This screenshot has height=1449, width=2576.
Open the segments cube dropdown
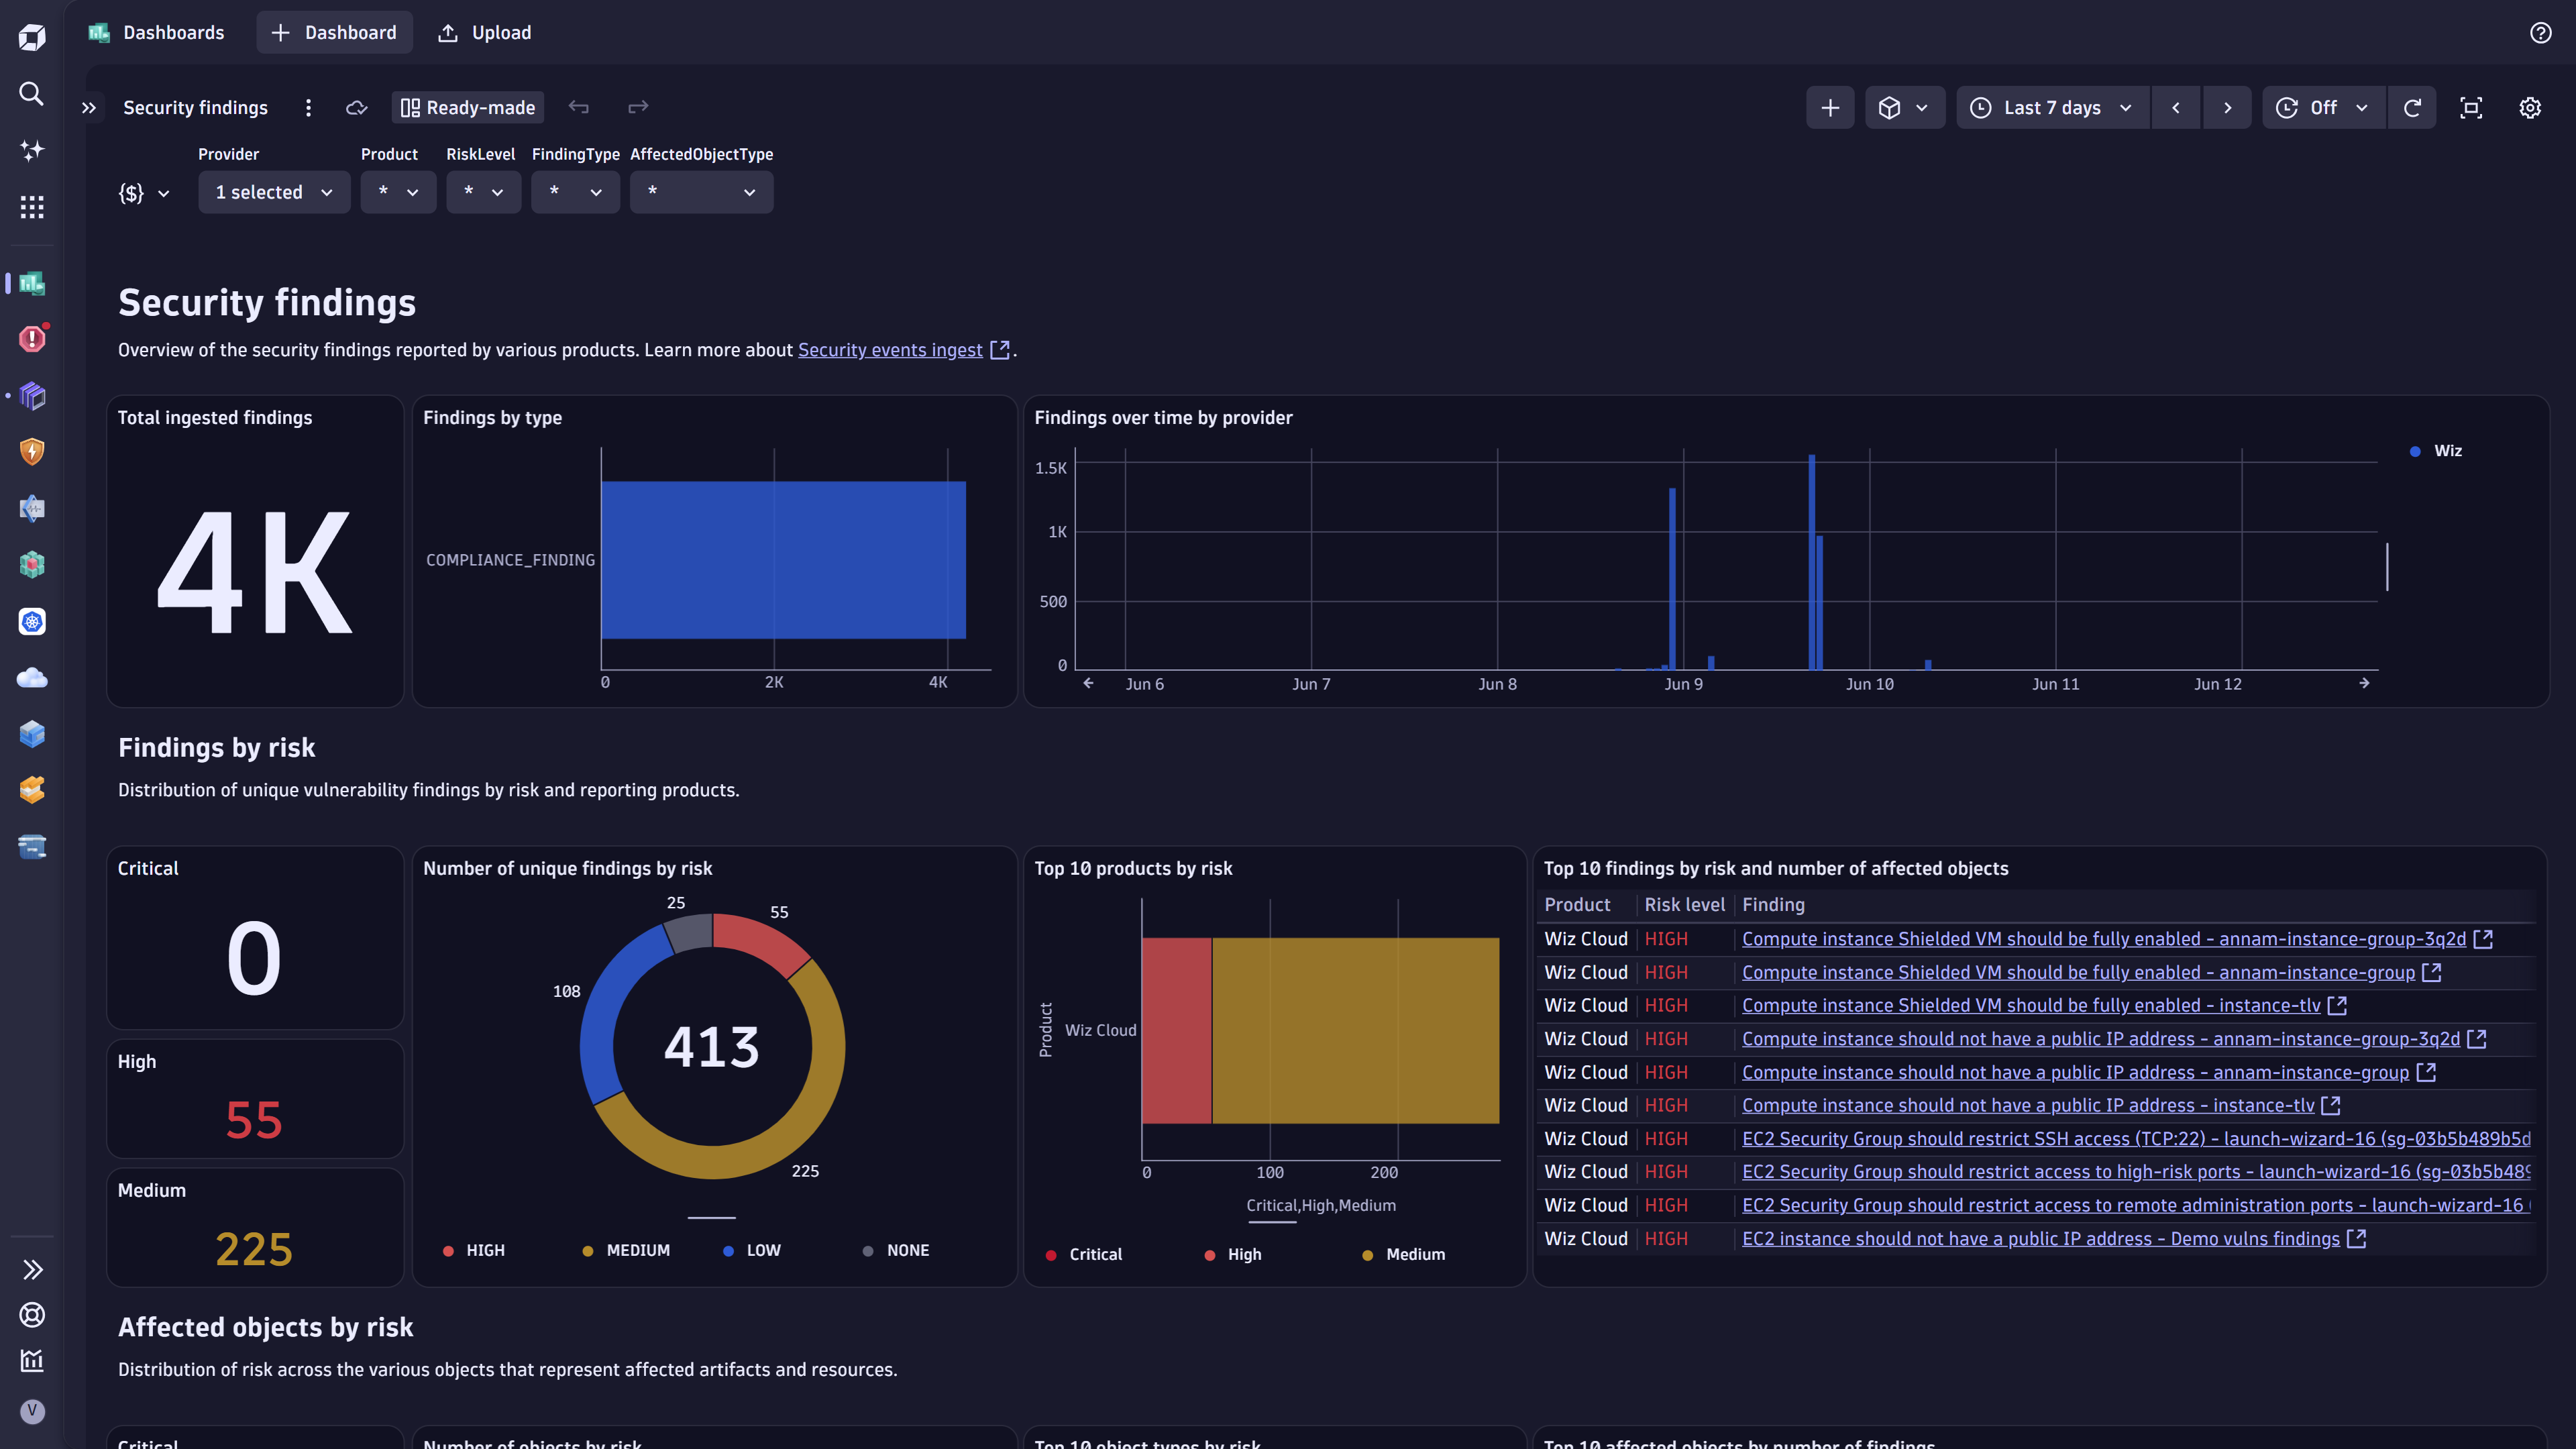[1904, 108]
